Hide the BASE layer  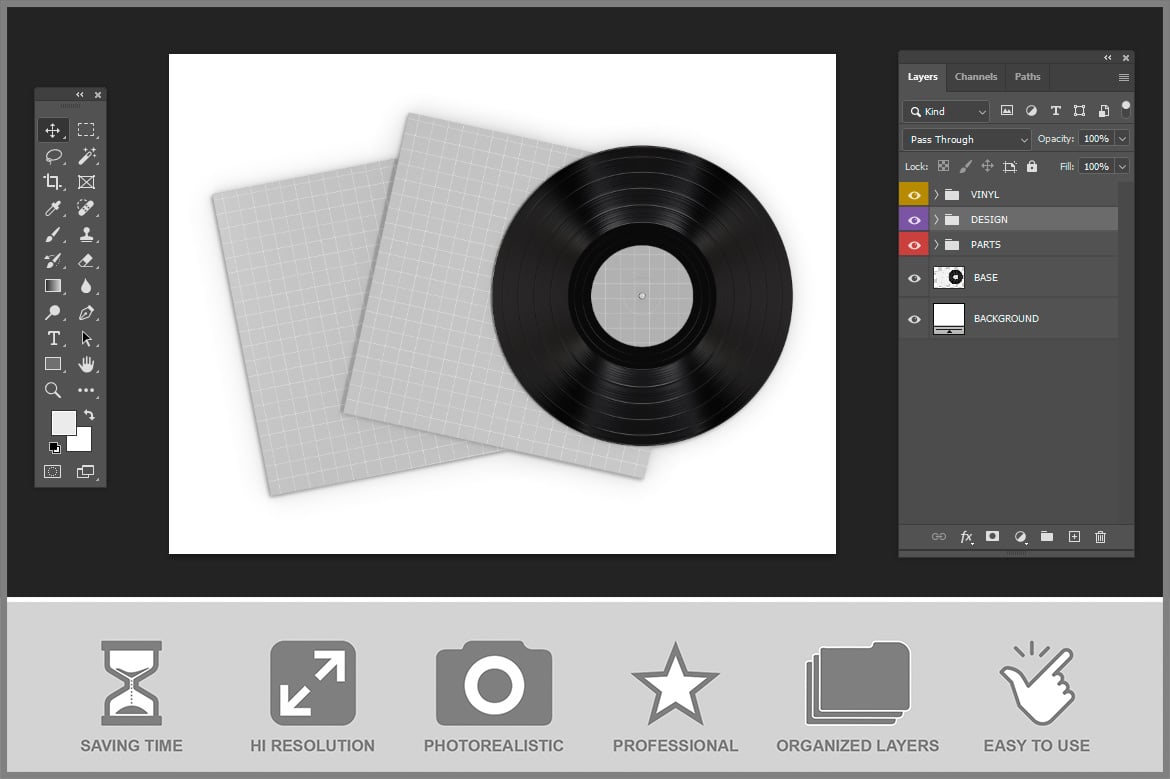click(x=914, y=278)
